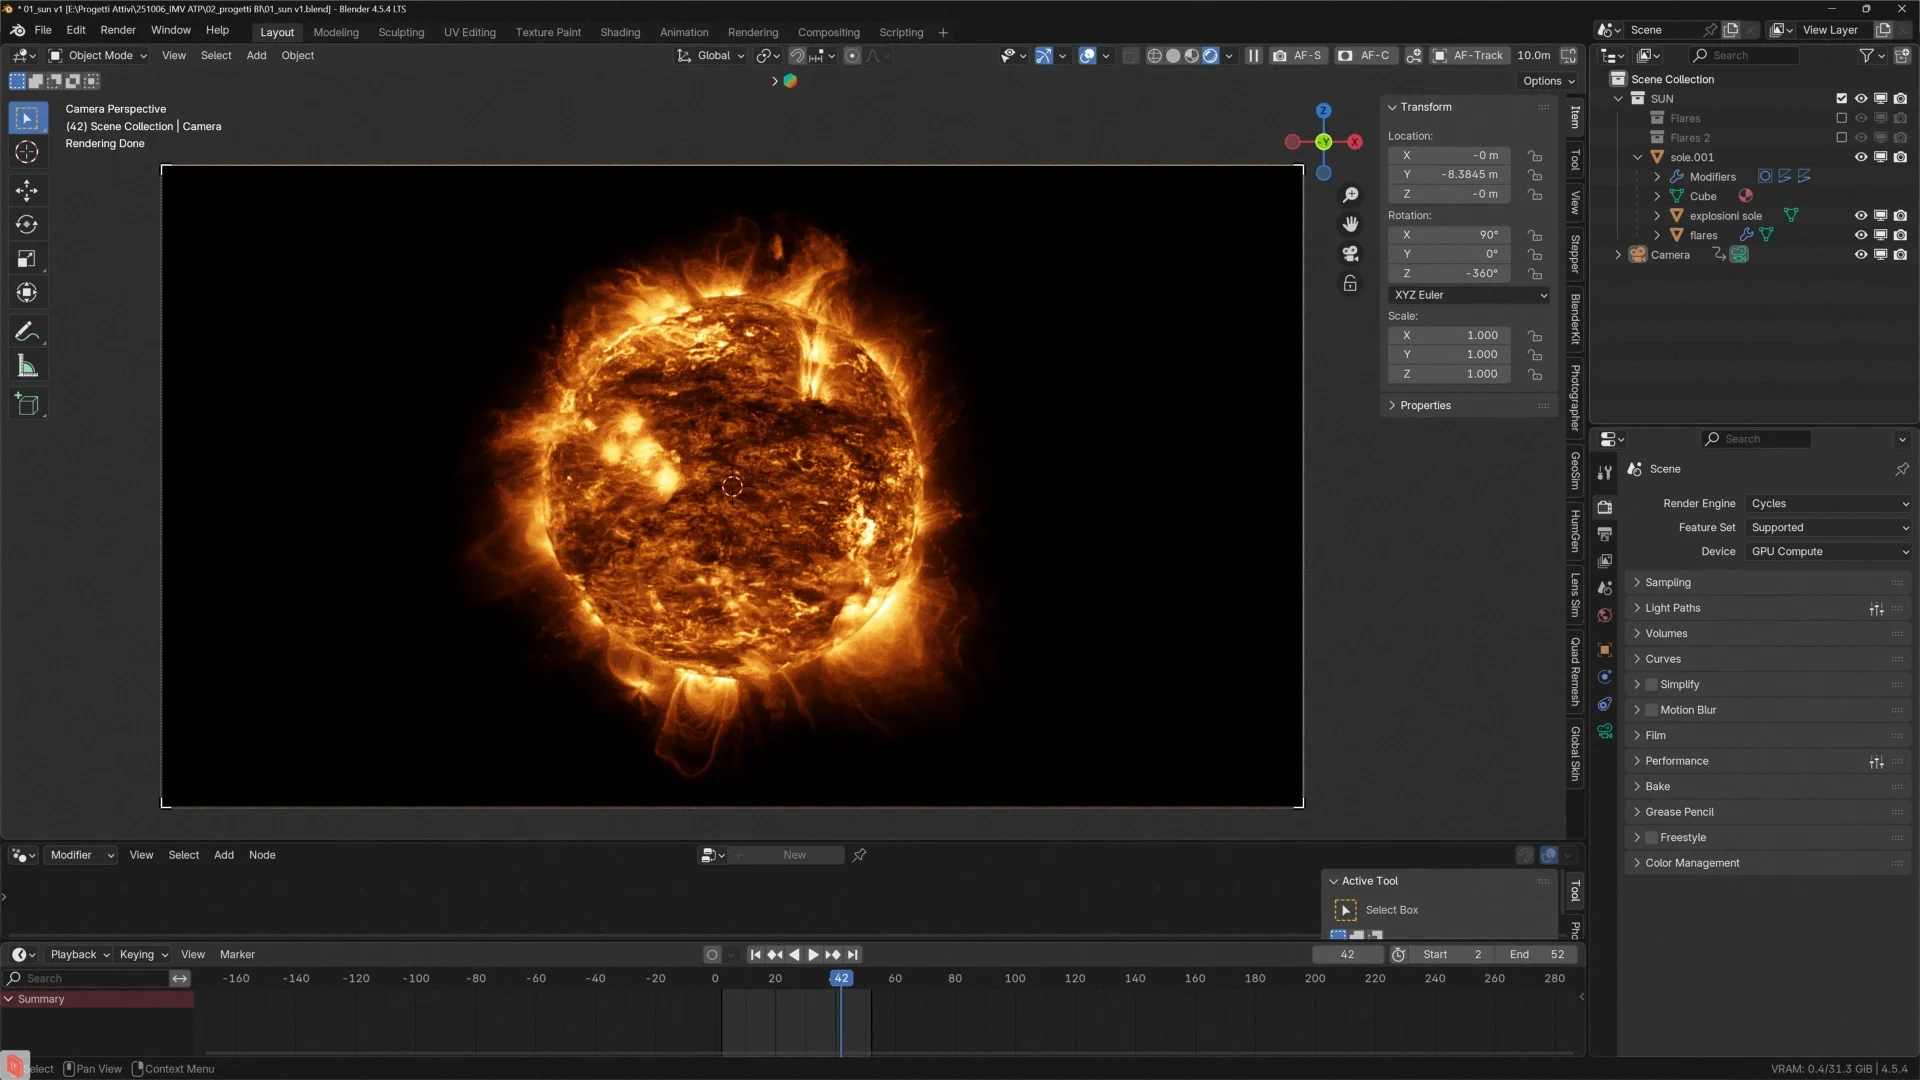Viewport: 1920px width, 1080px height.
Task: Click the Scale X value field
Action: tap(1449, 336)
